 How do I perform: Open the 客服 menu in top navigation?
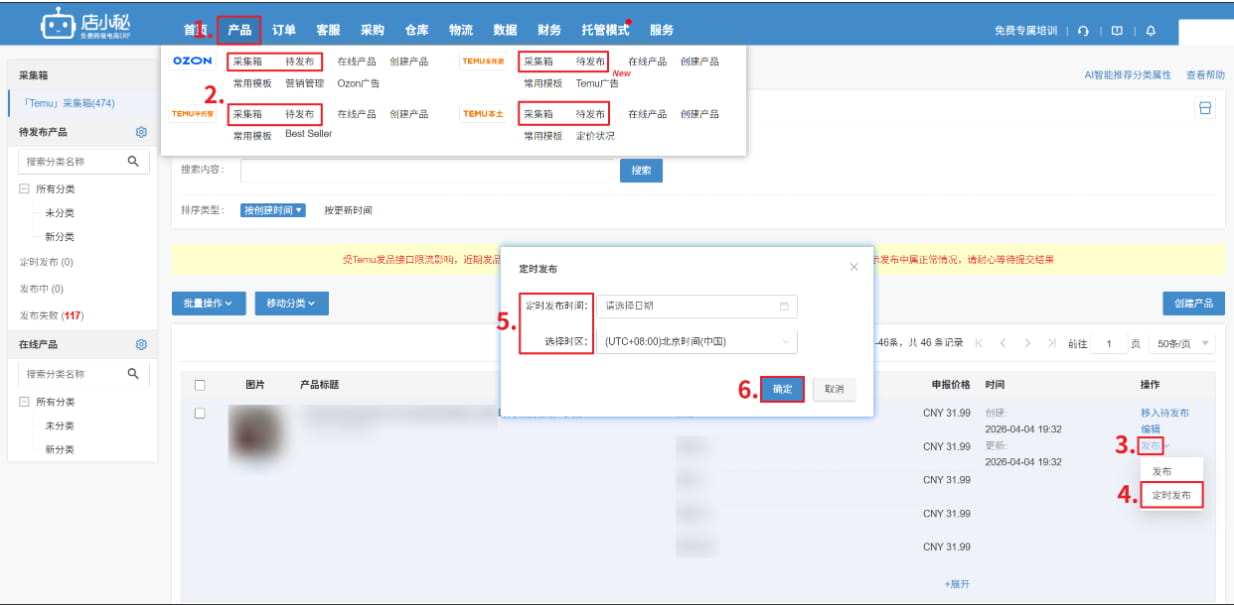328,30
